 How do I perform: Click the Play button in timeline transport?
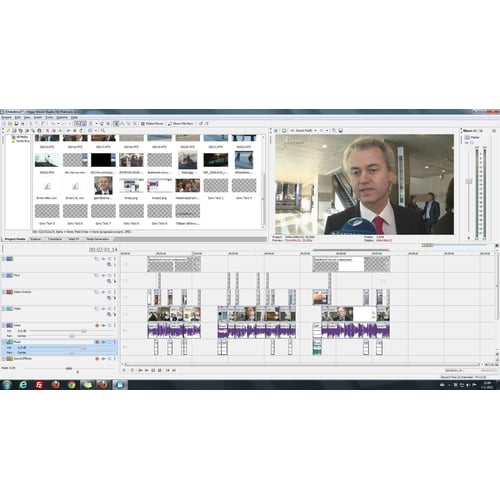tap(147, 370)
